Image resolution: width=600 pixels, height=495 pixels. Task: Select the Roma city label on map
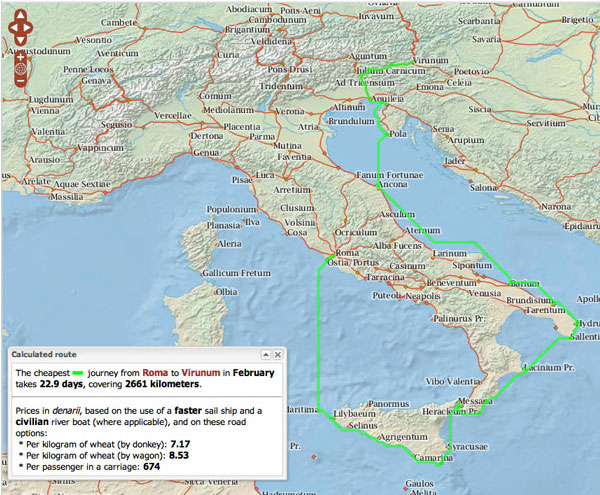pyautogui.click(x=347, y=253)
